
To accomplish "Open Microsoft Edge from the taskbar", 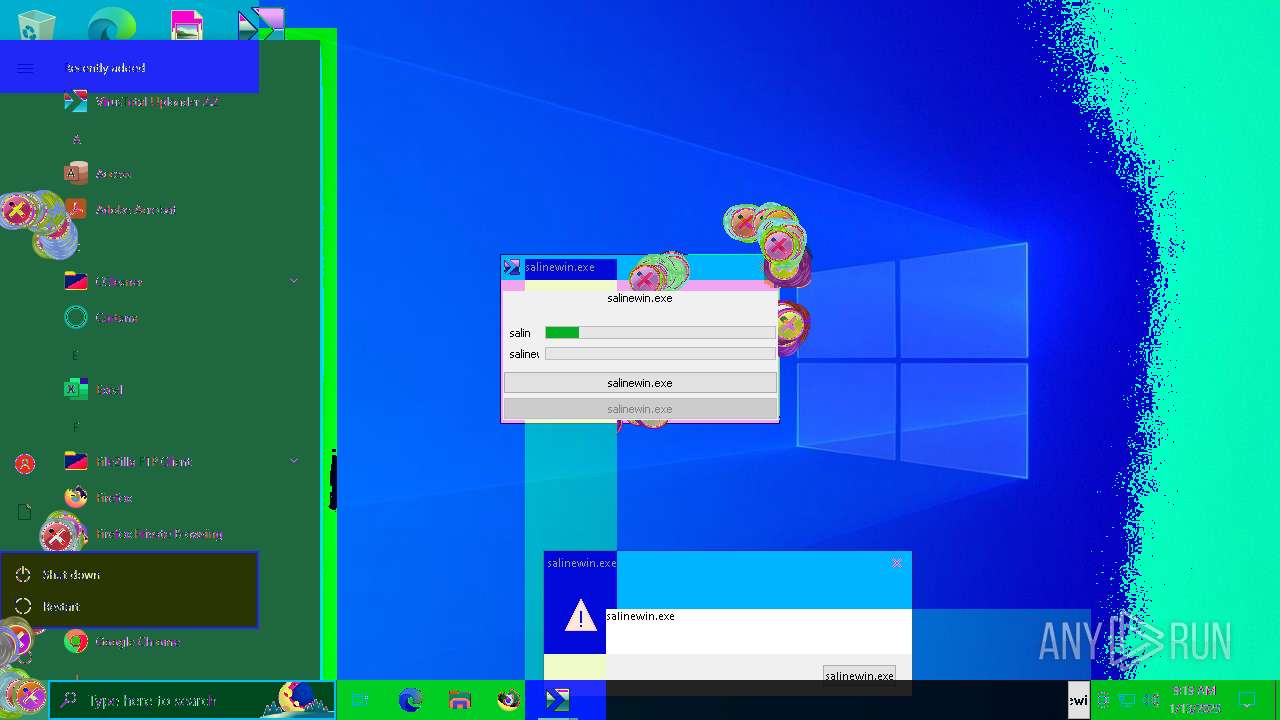I will (x=410, y=700).
